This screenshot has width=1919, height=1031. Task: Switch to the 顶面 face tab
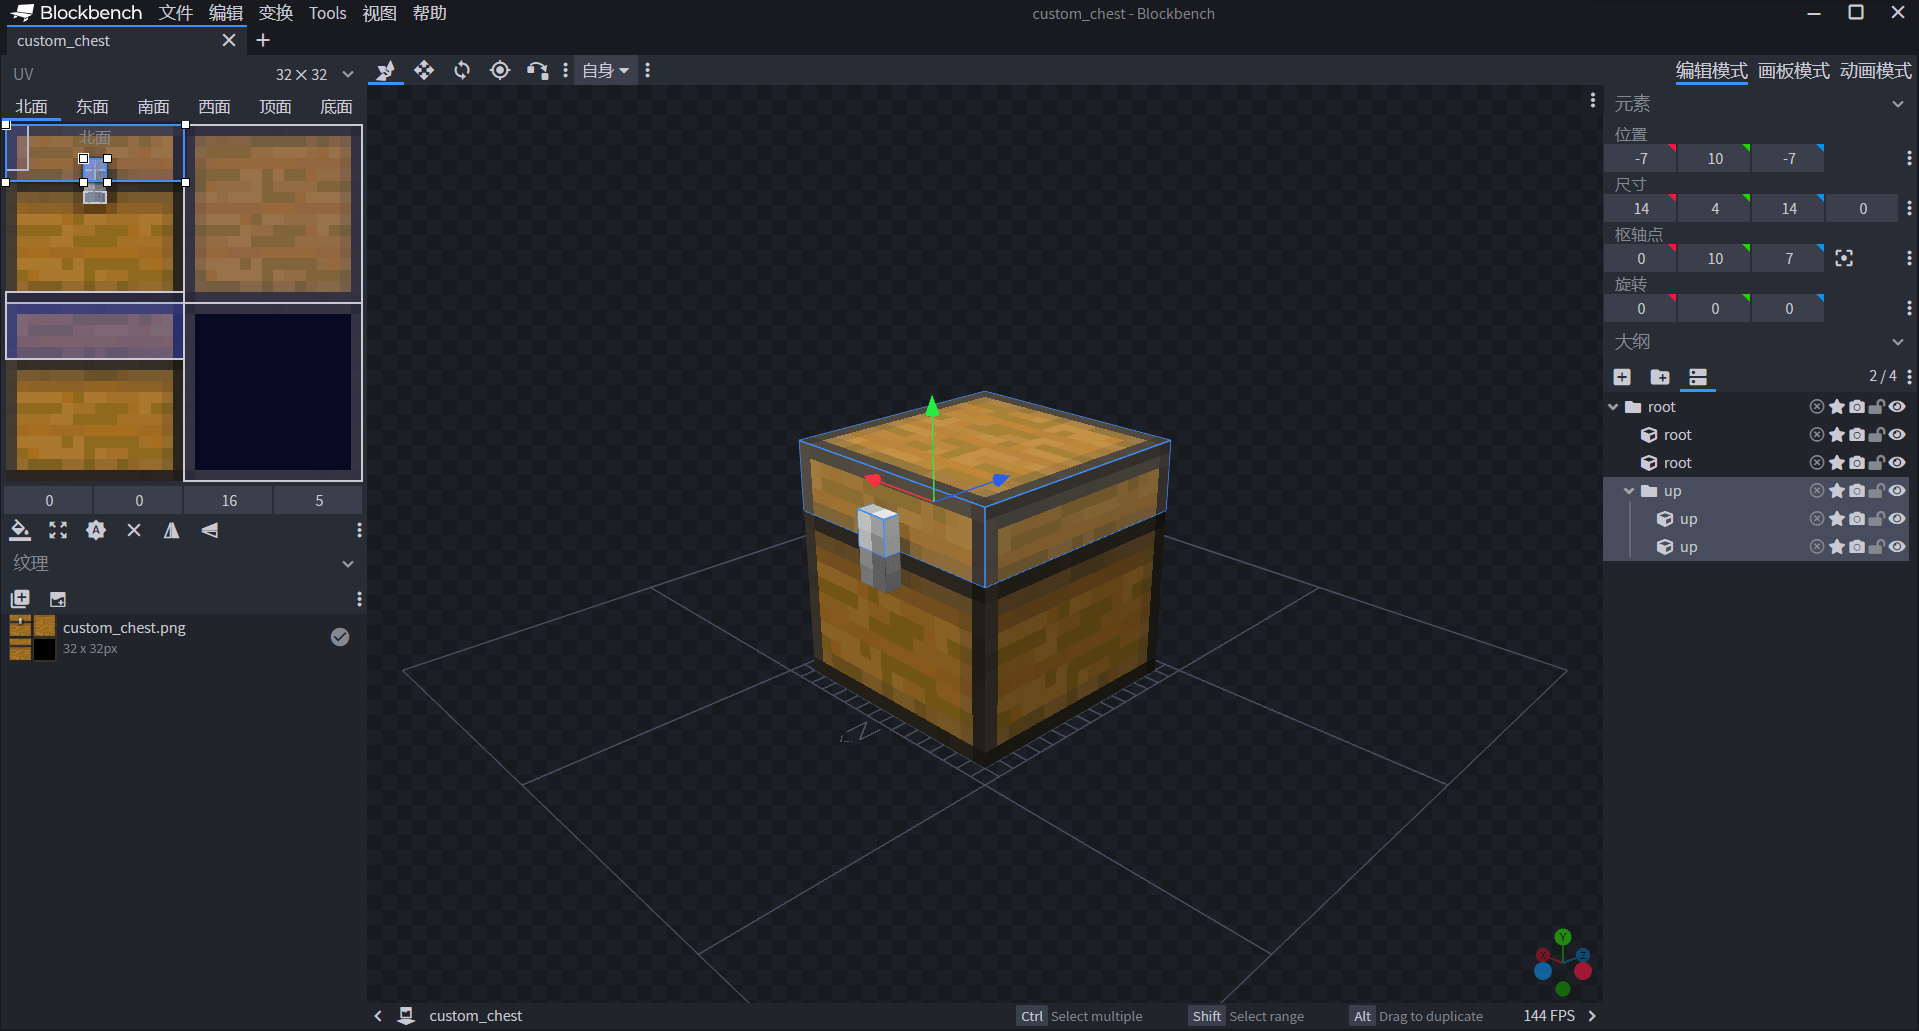pos(275,107)
